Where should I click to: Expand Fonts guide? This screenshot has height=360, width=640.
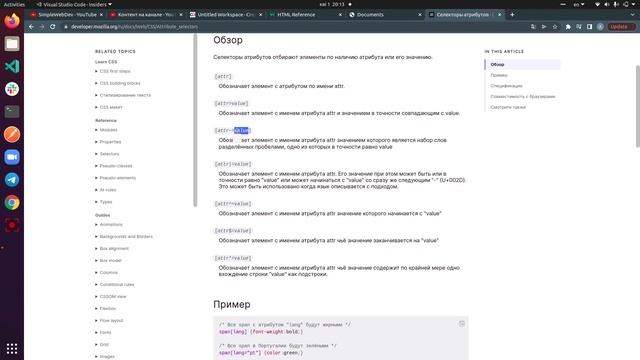click(103, 333)
